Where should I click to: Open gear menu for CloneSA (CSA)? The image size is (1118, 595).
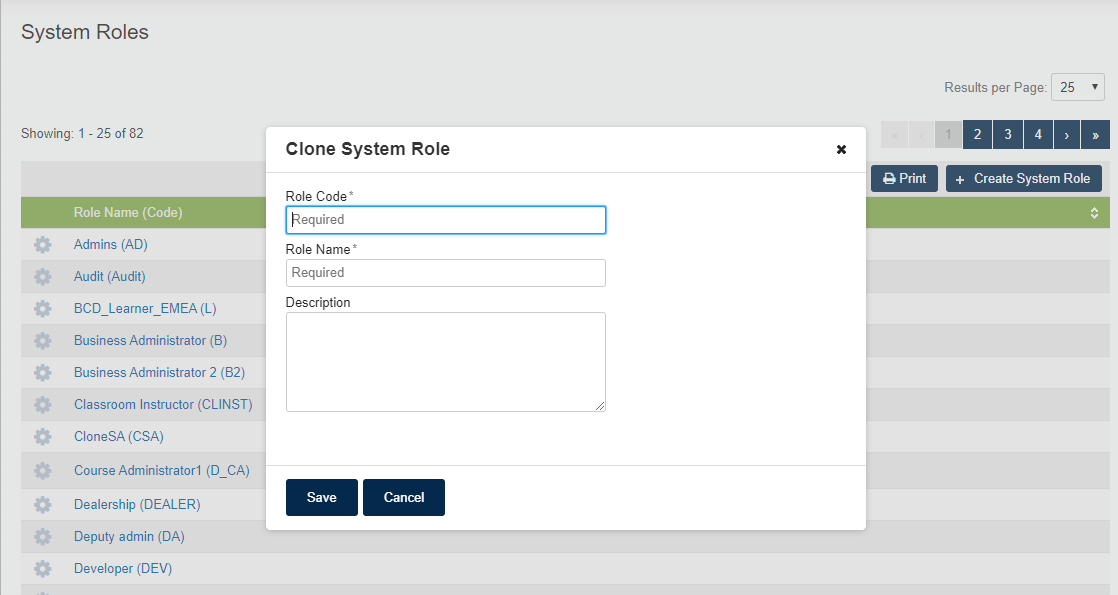[x=43, y=437]
